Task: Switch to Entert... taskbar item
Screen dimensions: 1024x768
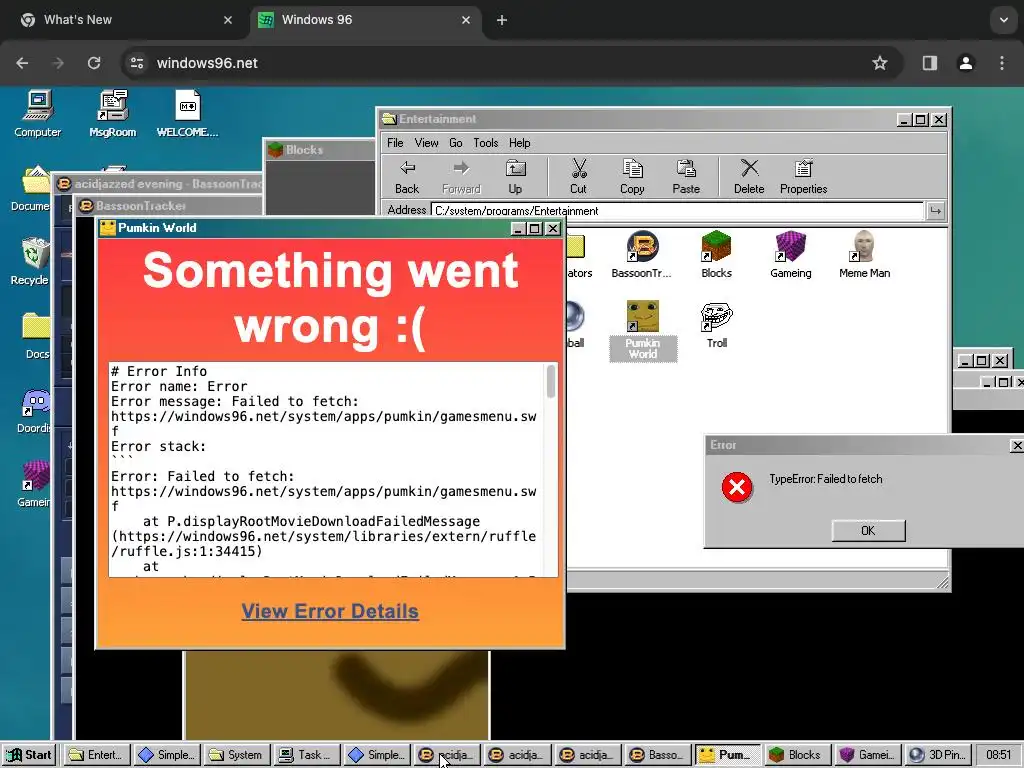Action: [x=97, y=755]
